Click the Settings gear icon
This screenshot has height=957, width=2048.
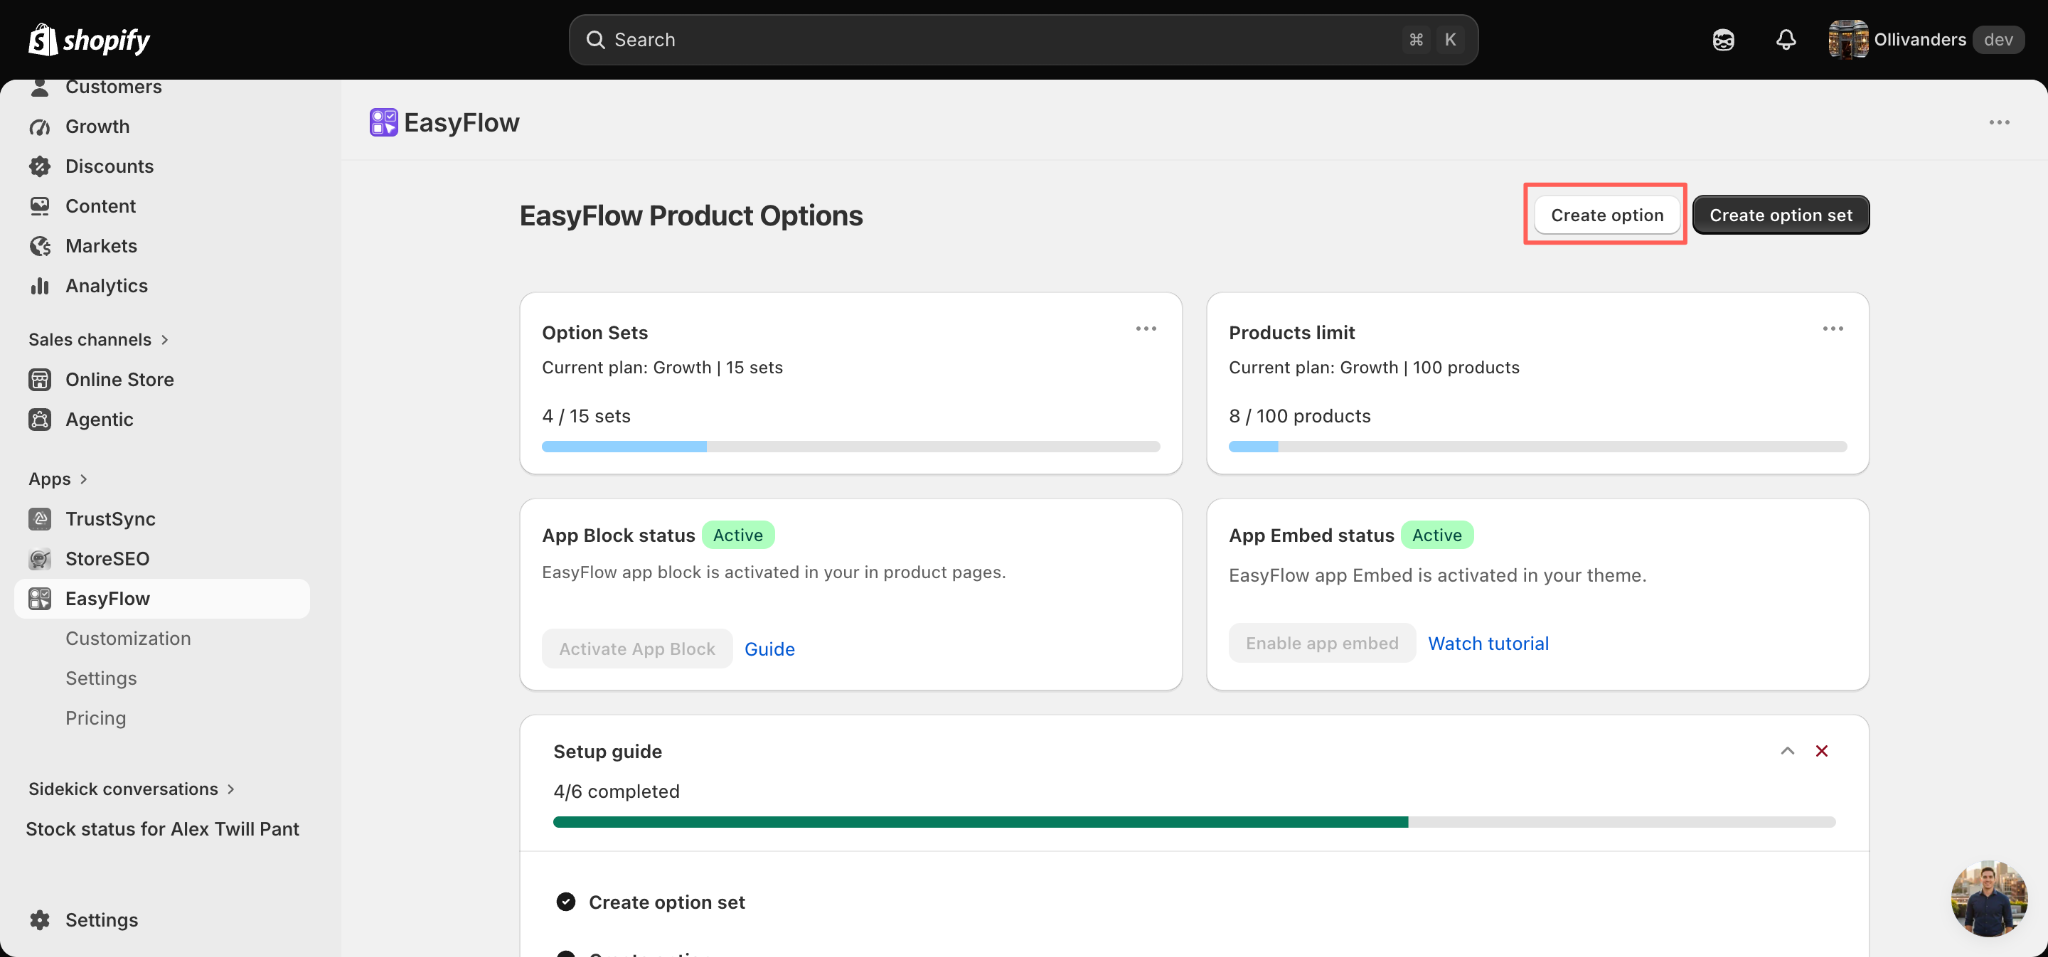pos(40,920)
